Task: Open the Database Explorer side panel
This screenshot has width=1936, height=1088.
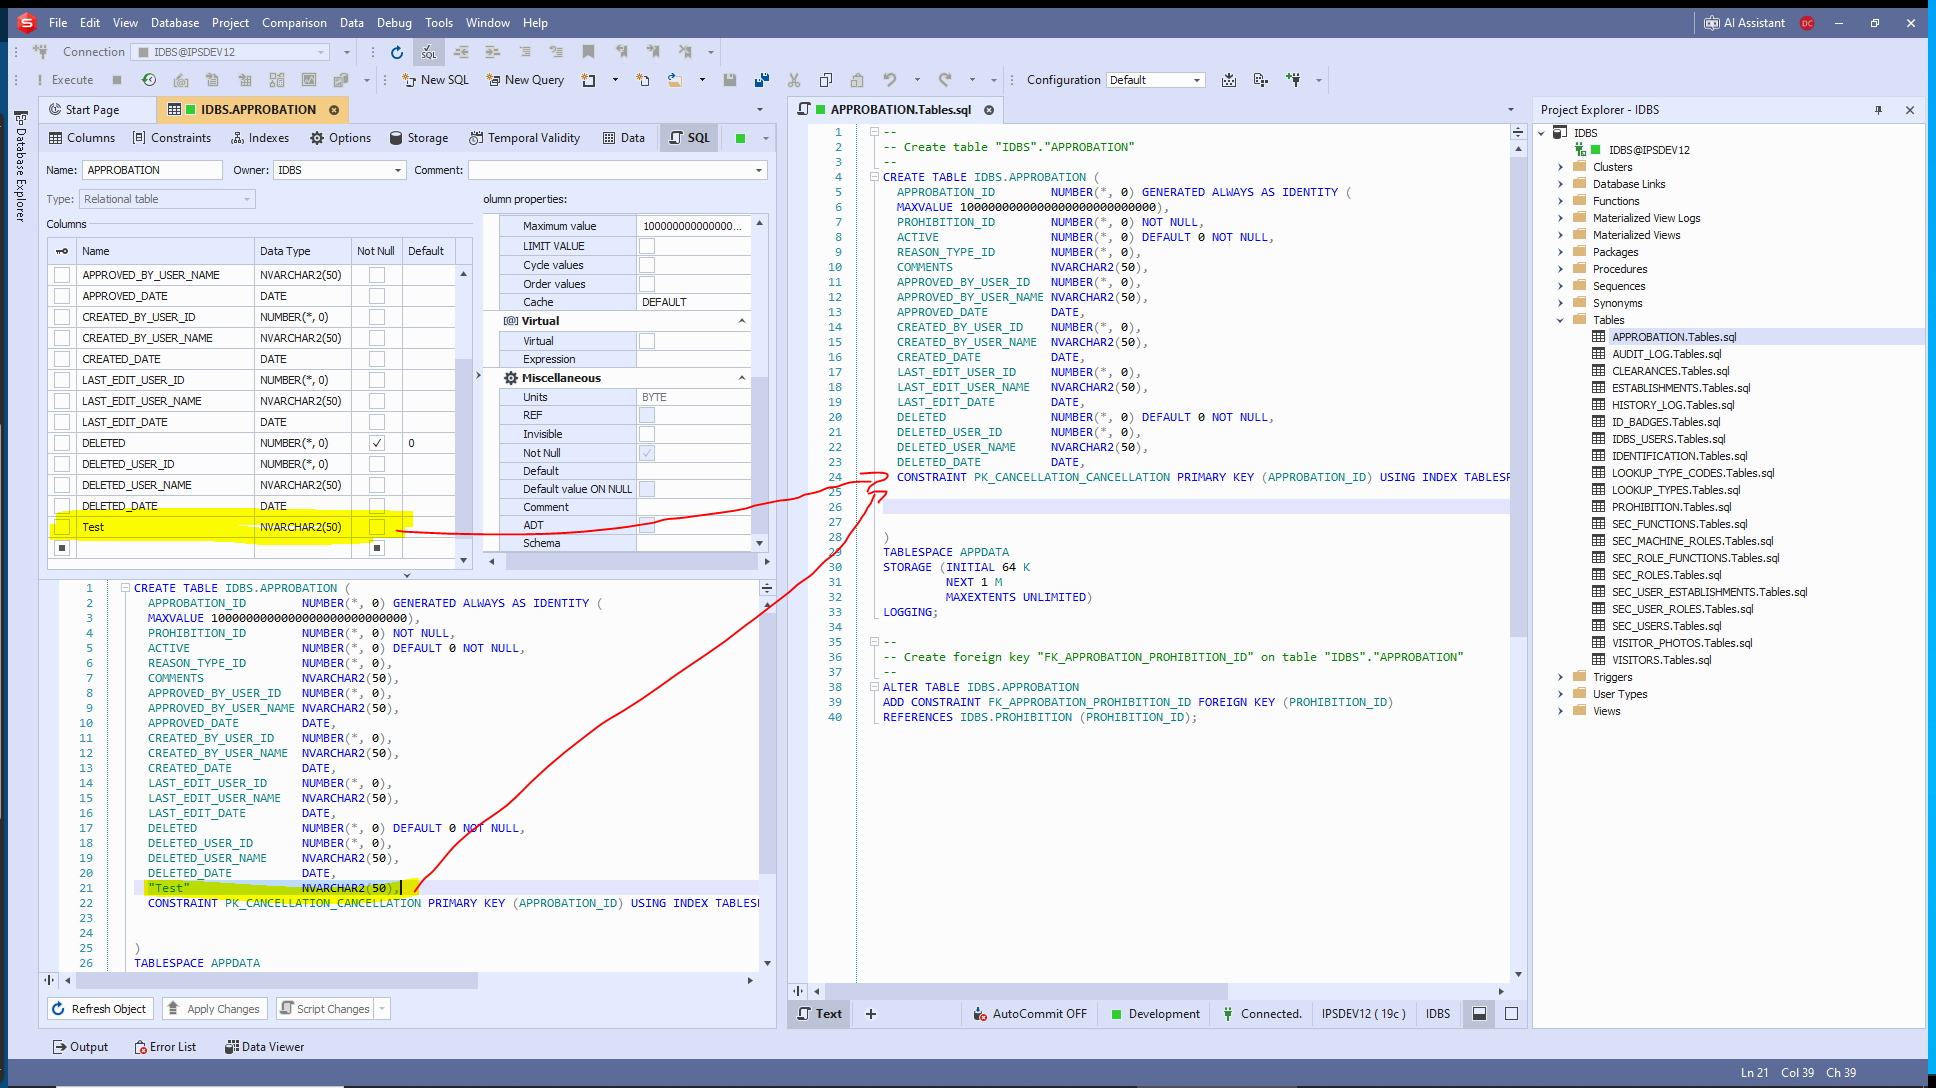Action: [x=21, y=165]
